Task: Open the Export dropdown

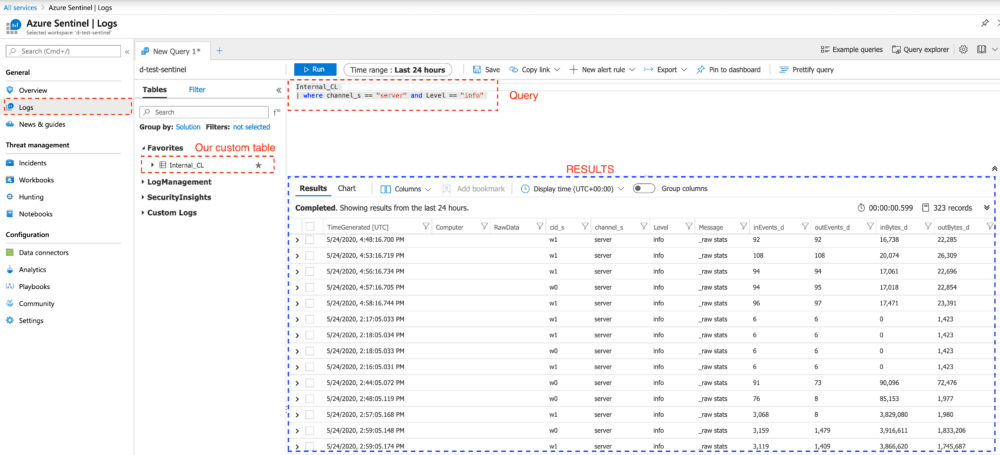Action: click(x=665, y=70)
